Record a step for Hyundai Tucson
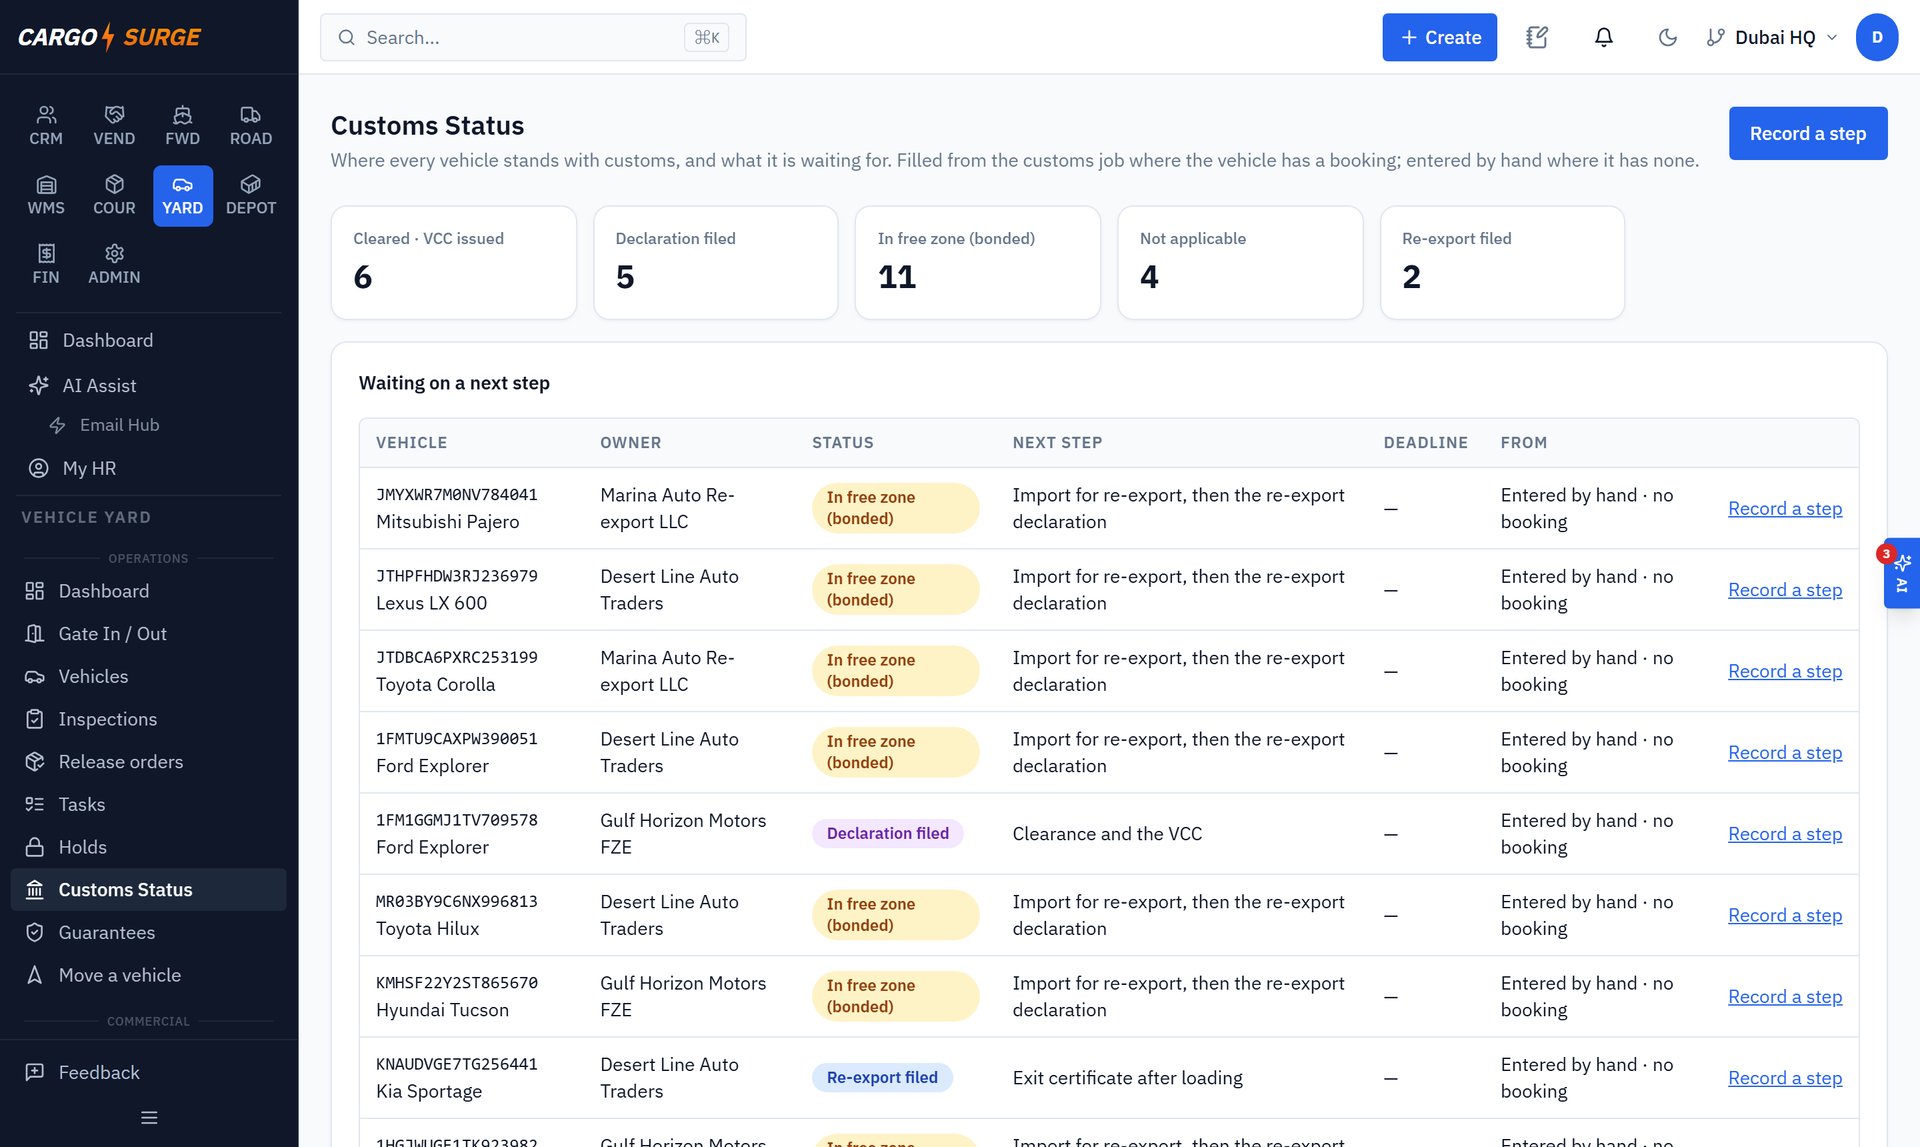Screen dimensions: 1920x1147 coord(1784,997)
